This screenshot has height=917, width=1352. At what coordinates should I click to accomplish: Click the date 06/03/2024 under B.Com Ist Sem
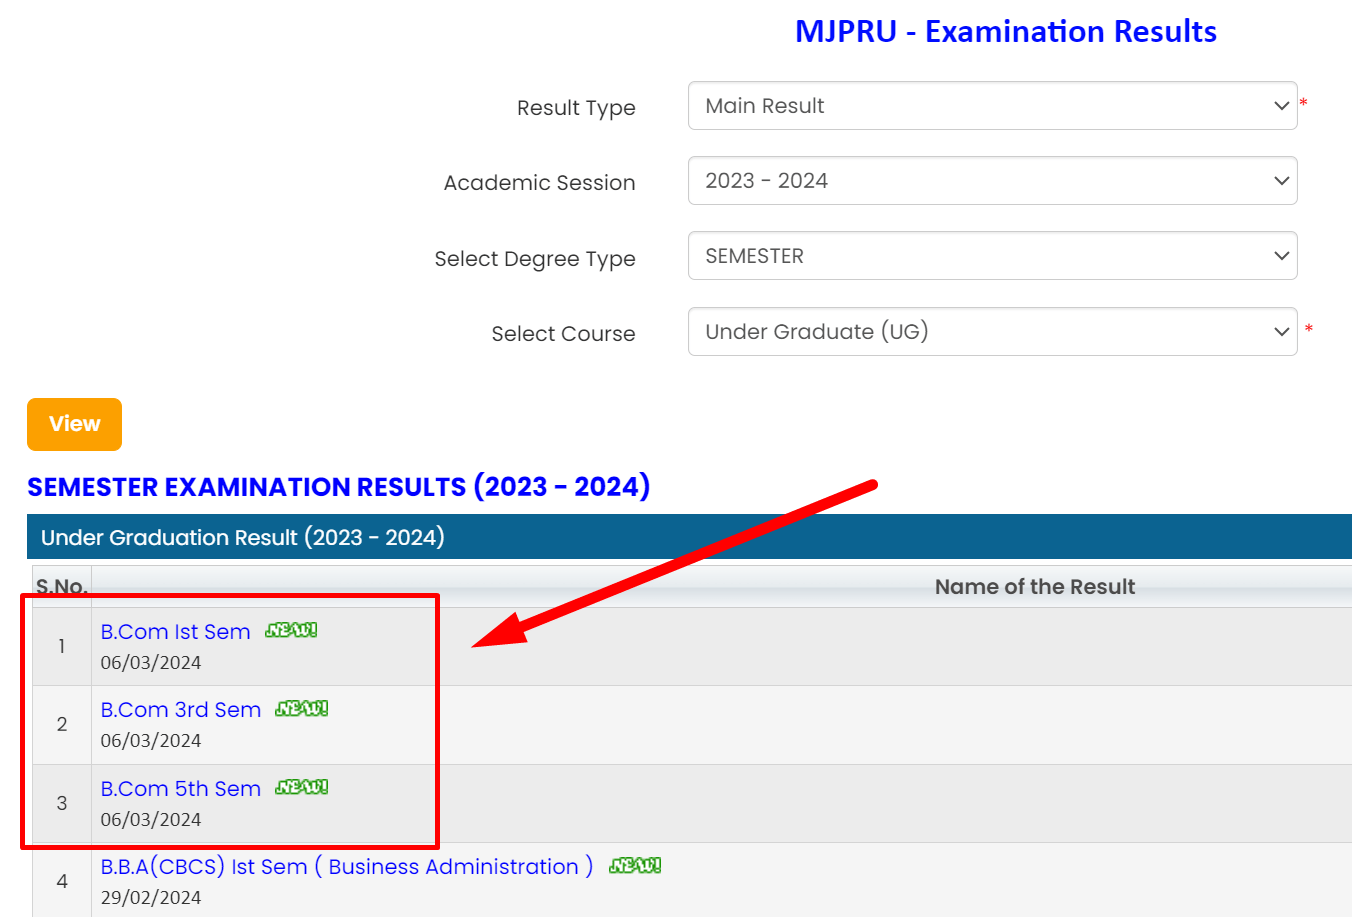151,663
